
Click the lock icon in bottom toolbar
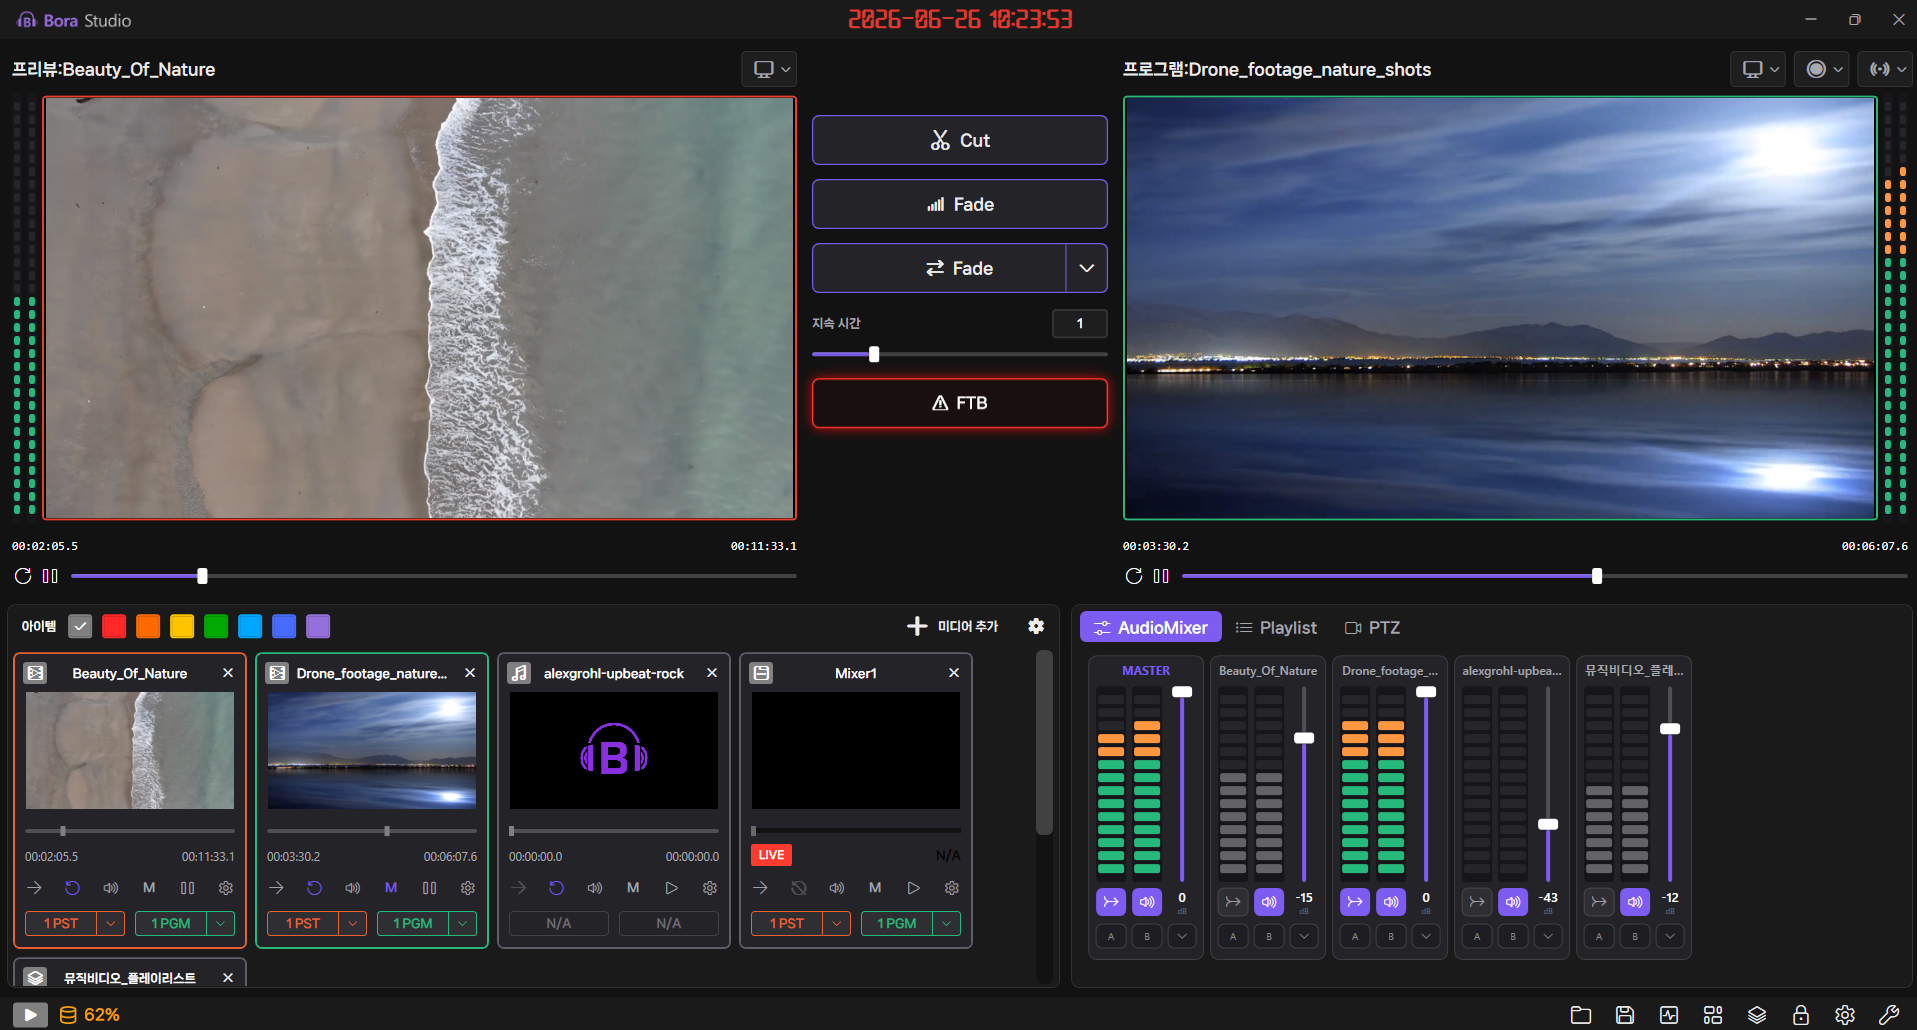pos(1801,1015)
